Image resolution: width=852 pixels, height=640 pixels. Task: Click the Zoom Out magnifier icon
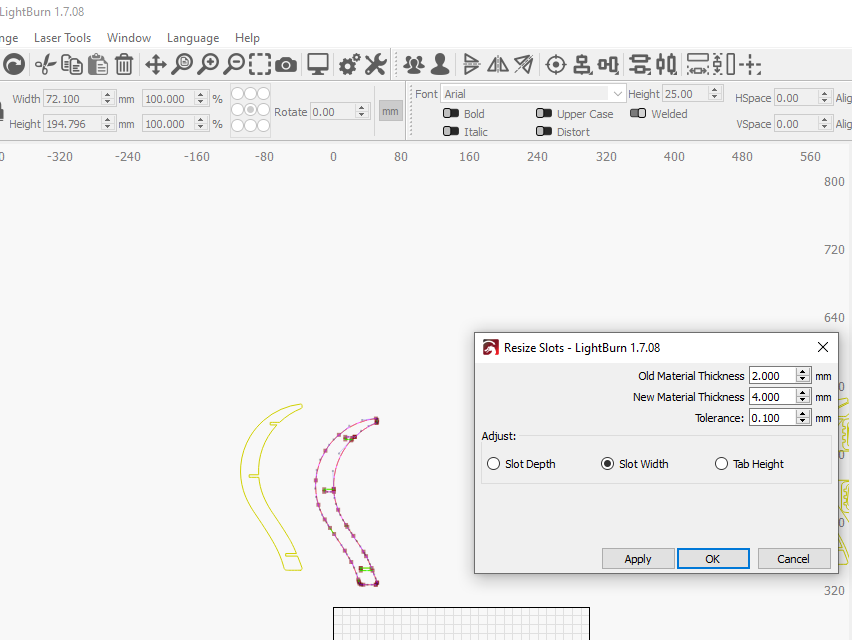pos(234,65)
